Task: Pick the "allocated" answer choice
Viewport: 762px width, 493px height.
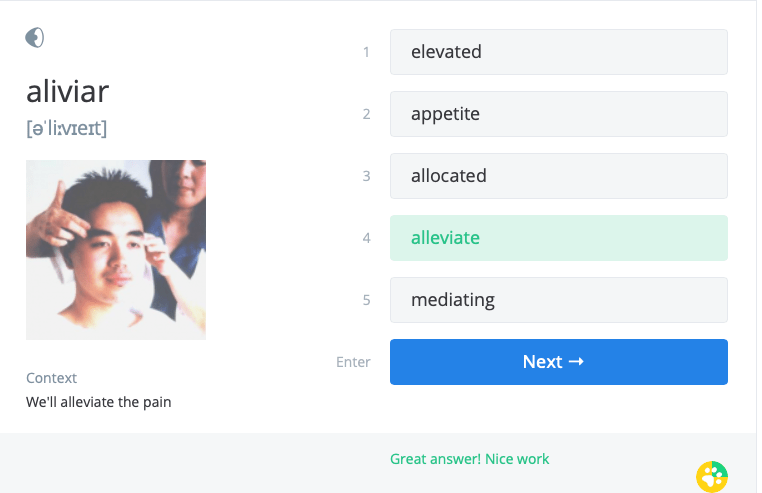Action: (x=558, y=176)
